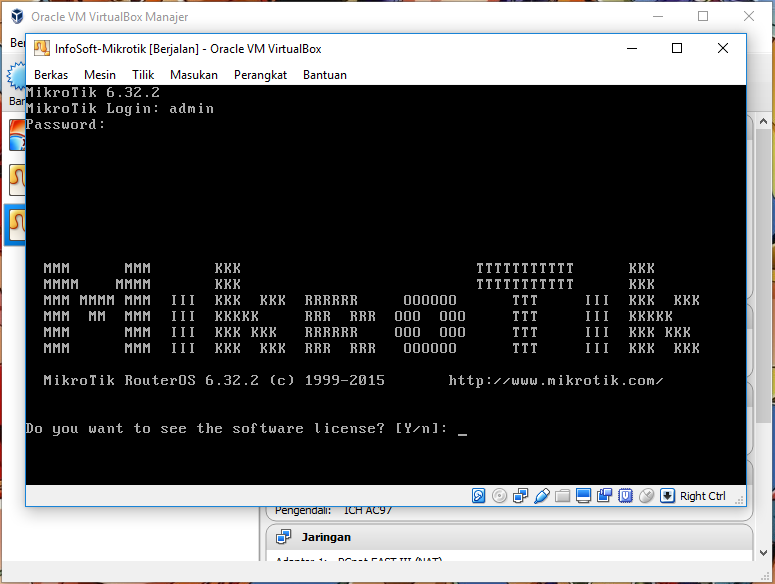Click the 'MikroTik RouterOS 6.32.2' version text
The image size is (775, 584).
[151, 380]
